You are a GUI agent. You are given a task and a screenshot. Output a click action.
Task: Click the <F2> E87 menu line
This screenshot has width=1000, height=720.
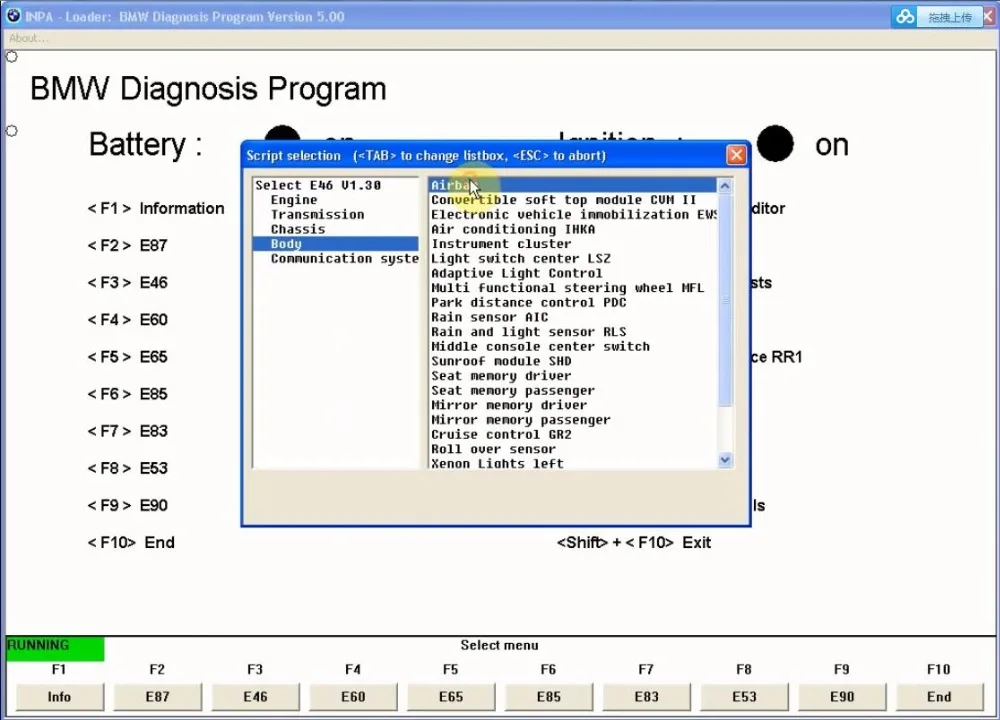127,246
